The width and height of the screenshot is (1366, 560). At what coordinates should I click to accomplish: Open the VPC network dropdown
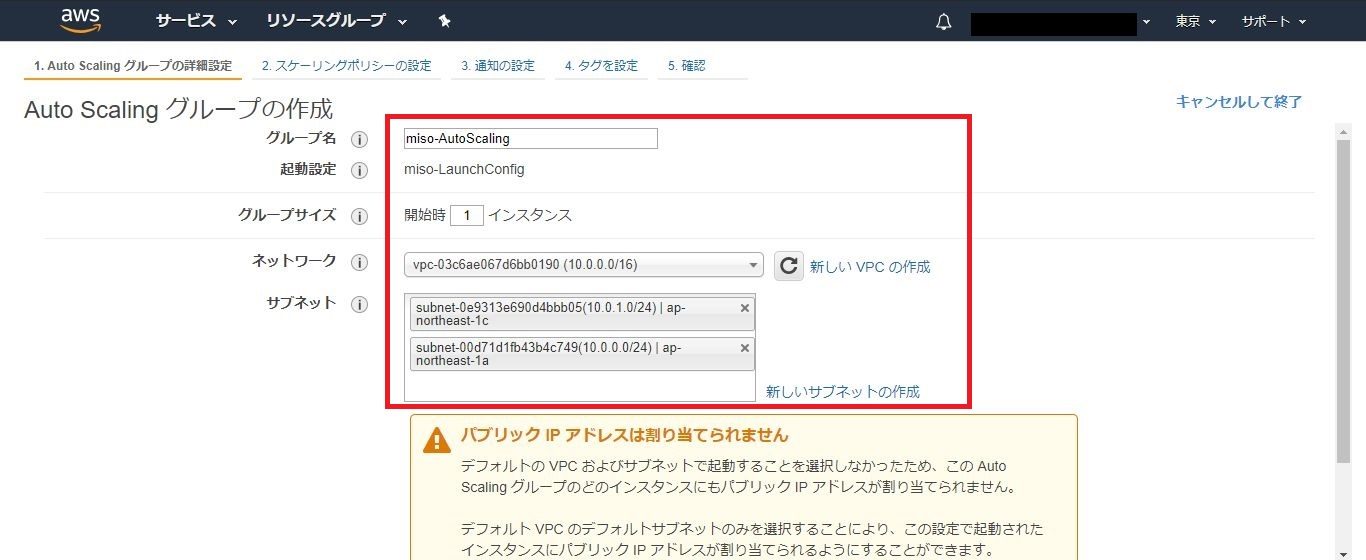584,265
